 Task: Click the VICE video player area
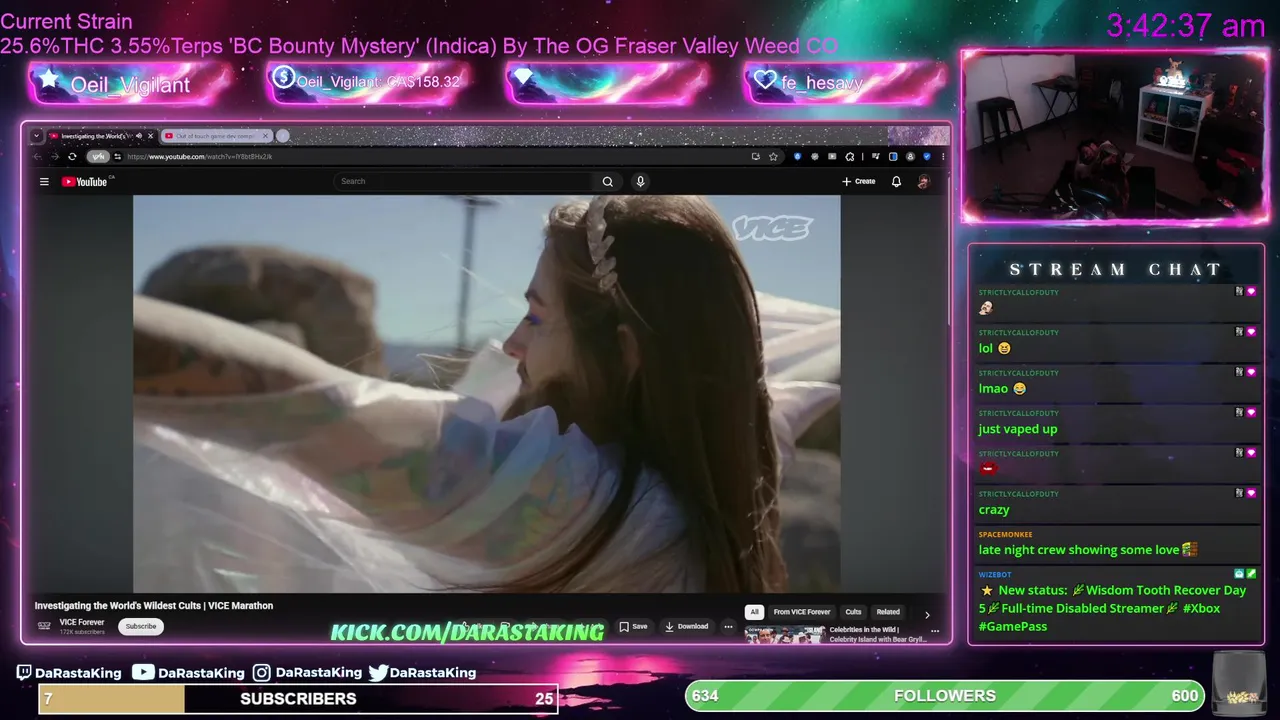486,393
